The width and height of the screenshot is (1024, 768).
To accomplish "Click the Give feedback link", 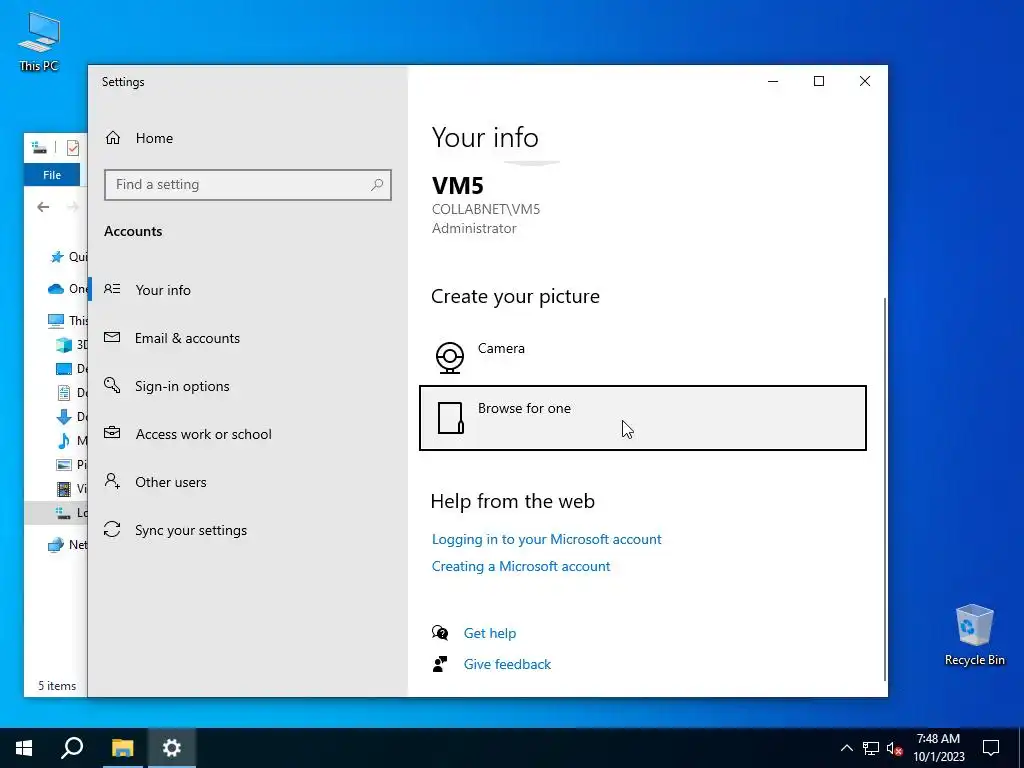I will click(507, 664).
